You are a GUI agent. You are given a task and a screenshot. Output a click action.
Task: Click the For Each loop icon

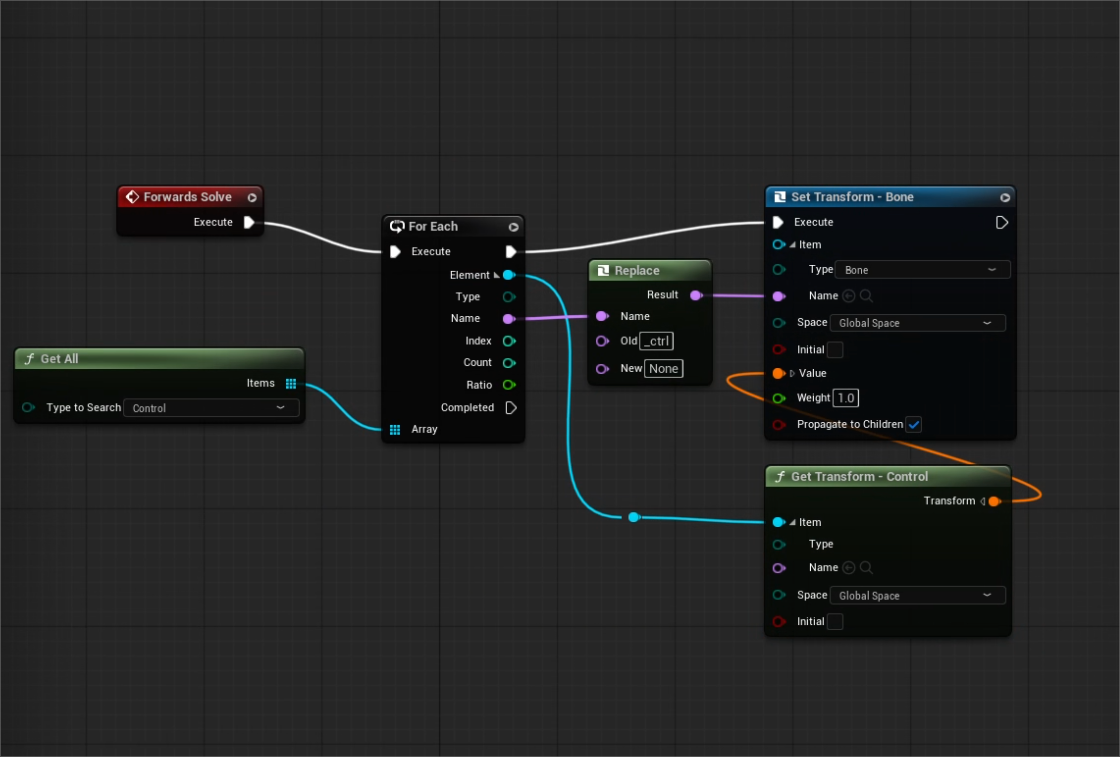396,226
